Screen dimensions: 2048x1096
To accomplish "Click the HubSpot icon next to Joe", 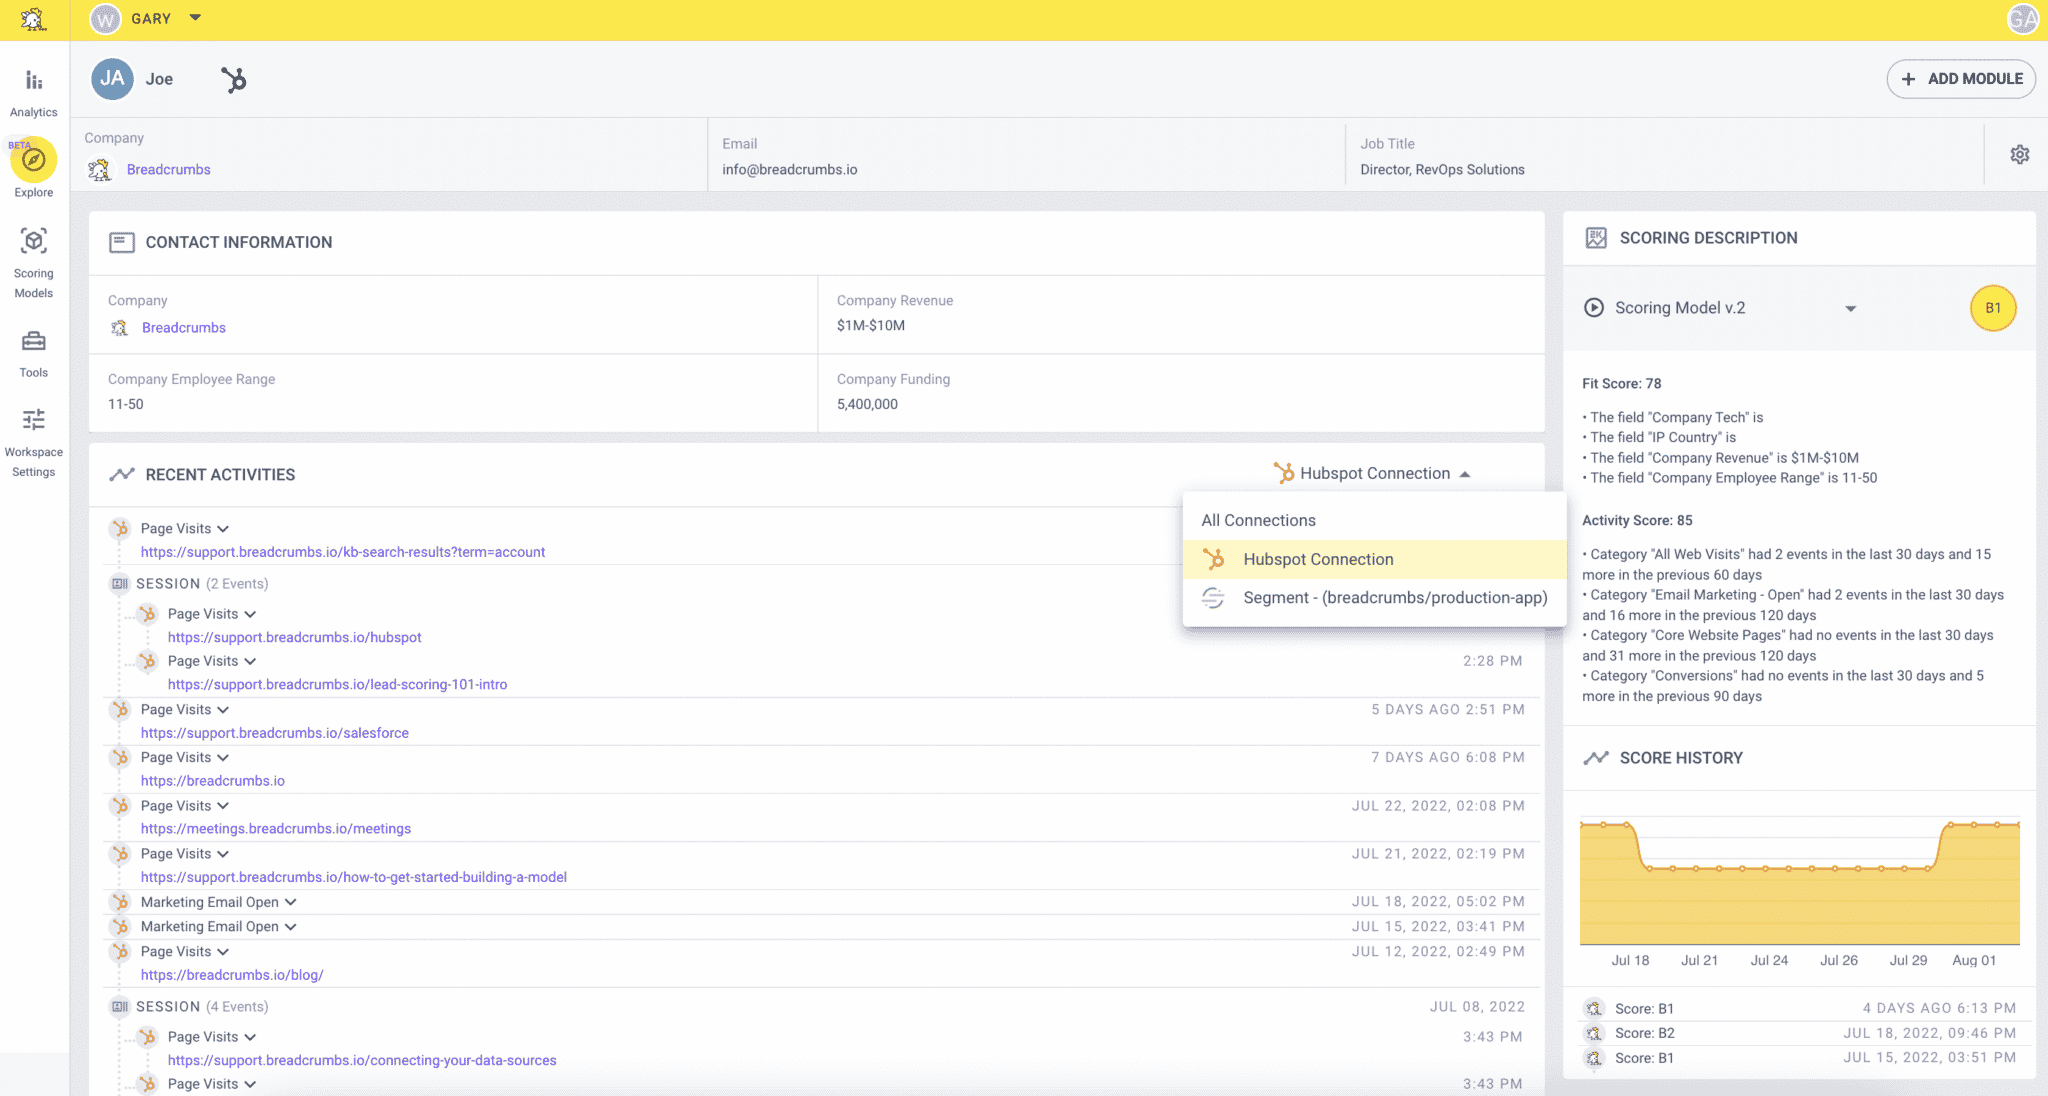I will tap(234, 80).
